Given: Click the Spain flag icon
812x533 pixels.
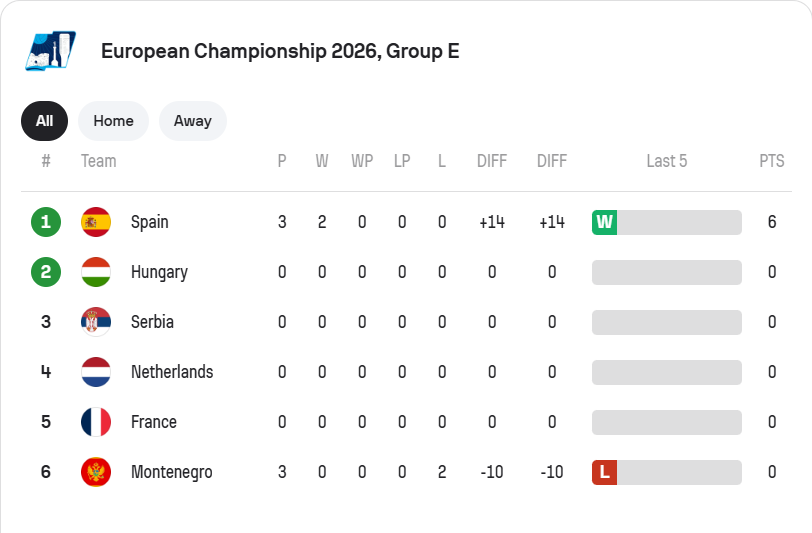Looking at the screenshot, I should (96, 222).
